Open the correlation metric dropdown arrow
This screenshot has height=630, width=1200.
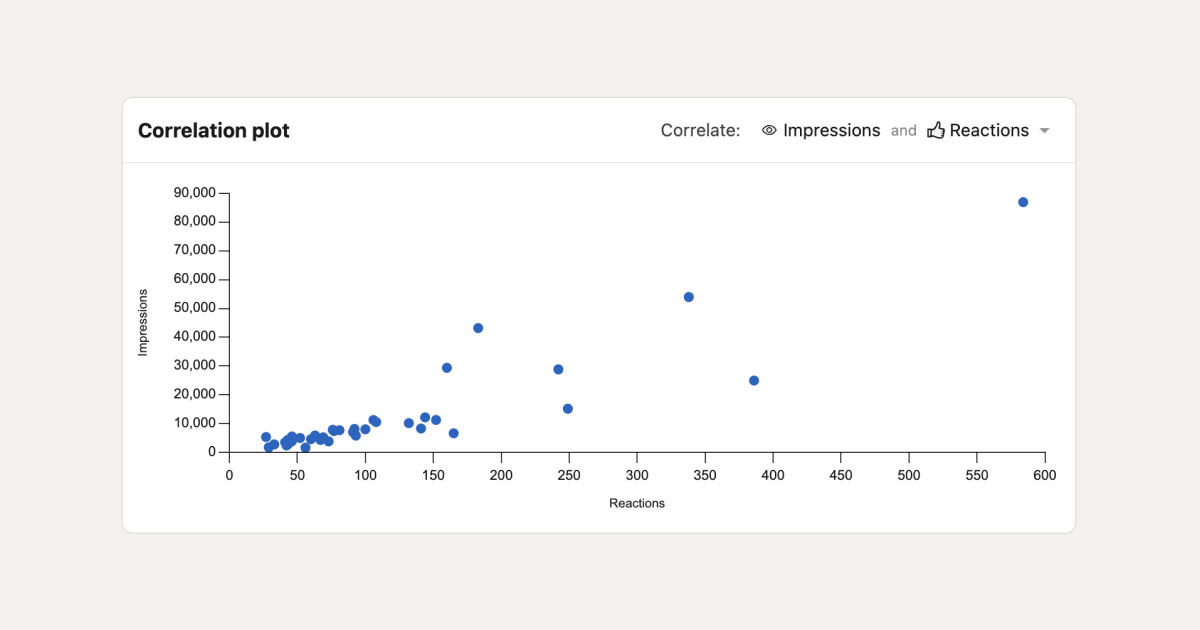[x=1045, y=131]
